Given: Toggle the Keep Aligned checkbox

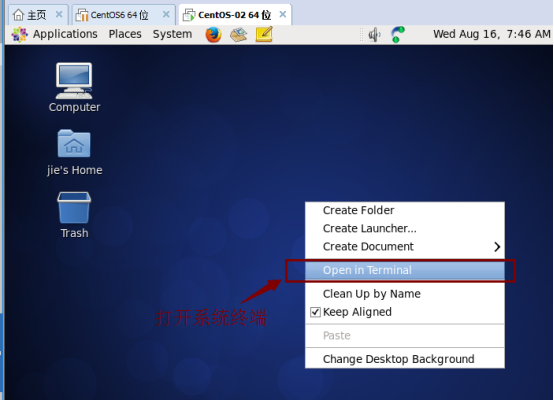Looking at the screenshot, I should coord(315,312).
